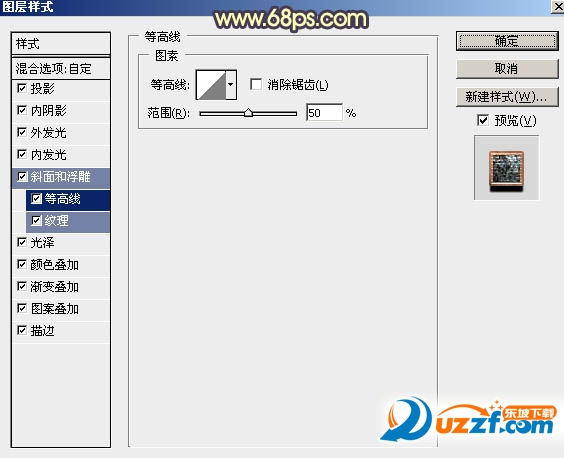564x458 pixels.
Task: Toggle the 描边 stroke checkbox
Action: 22,330
